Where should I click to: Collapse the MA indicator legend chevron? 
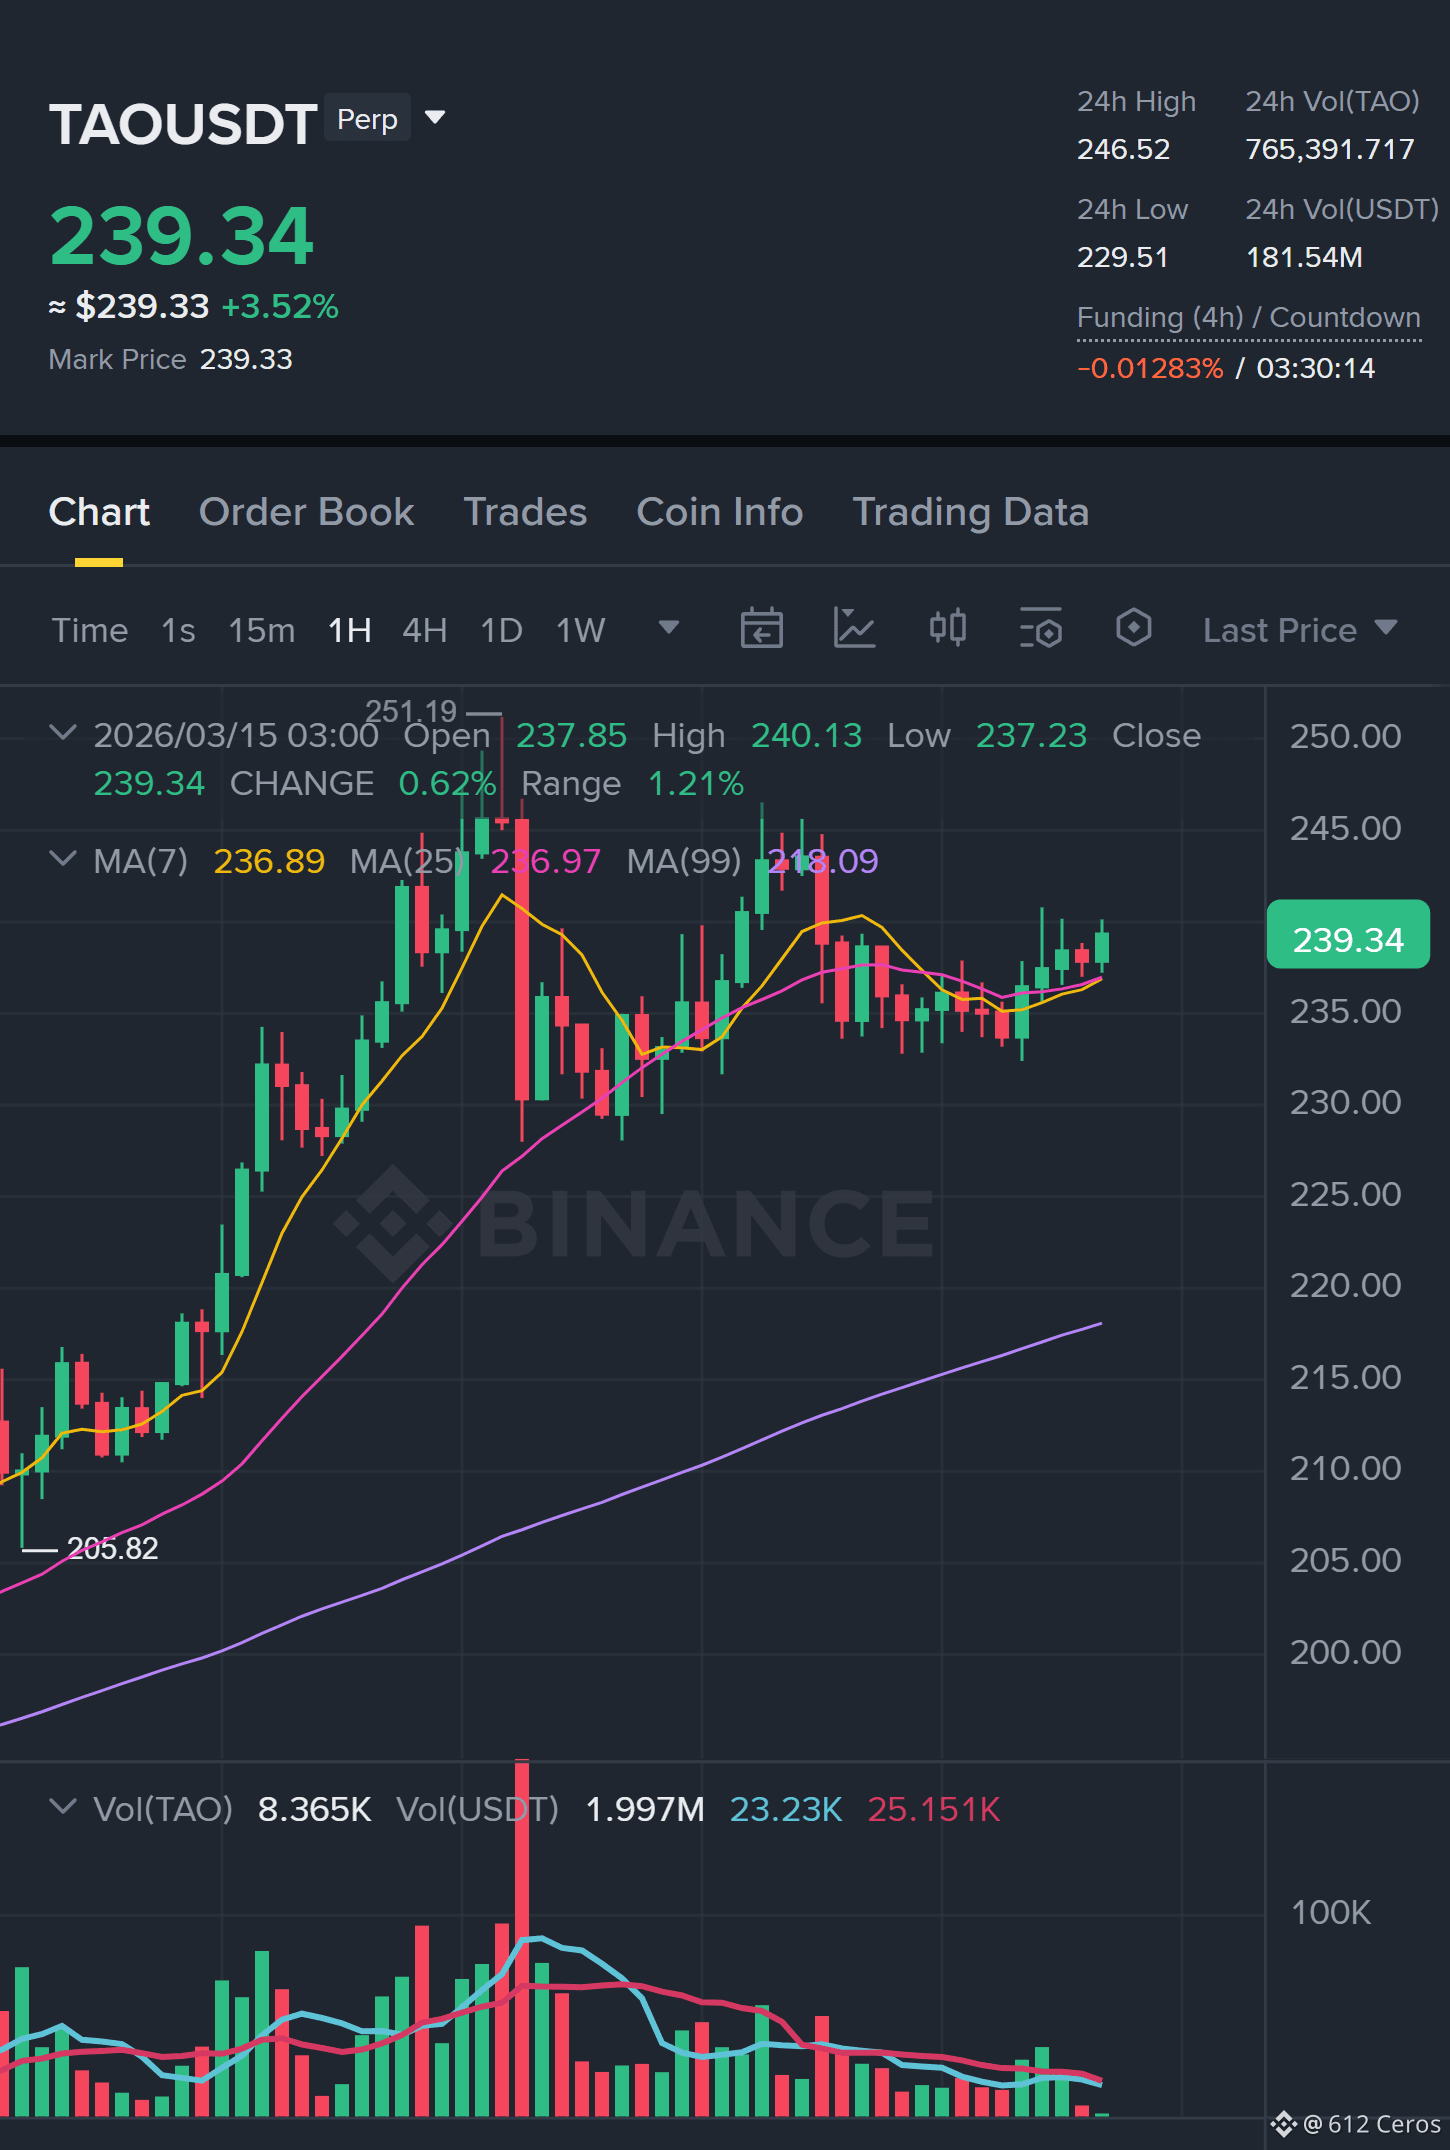pyautogui.click(x=63, y=859)
